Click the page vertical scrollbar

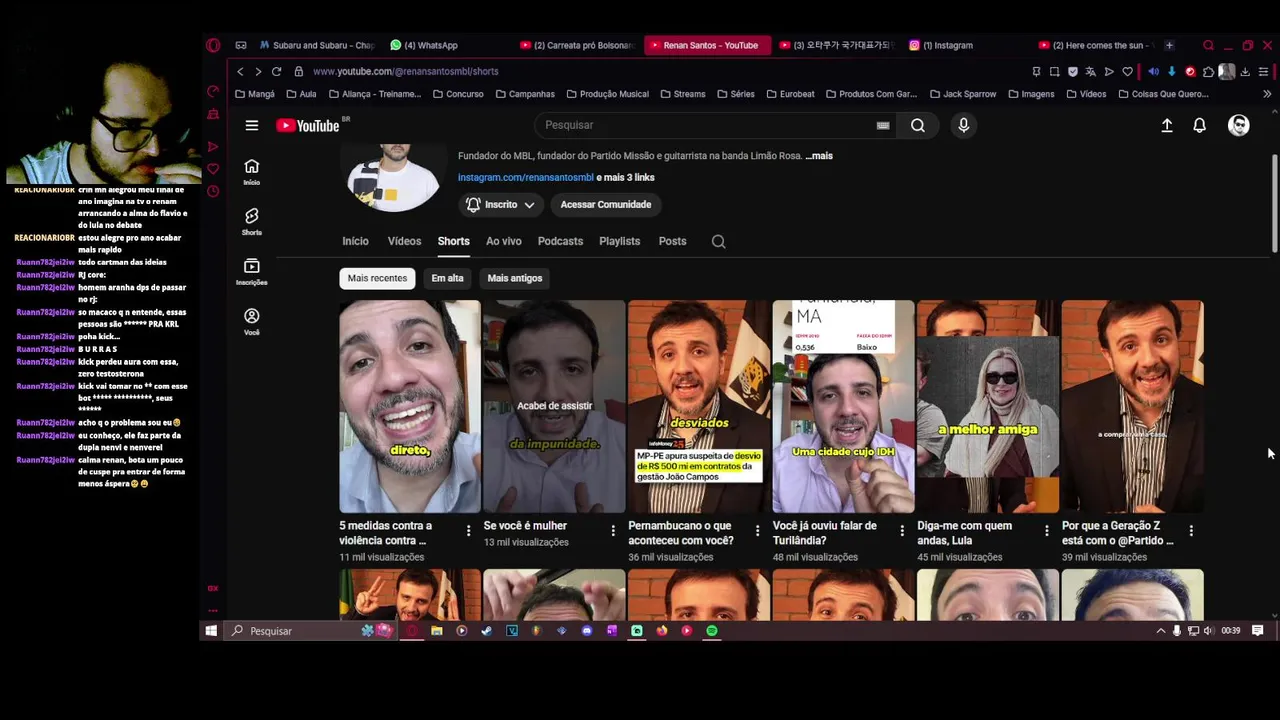[1274, 204]
